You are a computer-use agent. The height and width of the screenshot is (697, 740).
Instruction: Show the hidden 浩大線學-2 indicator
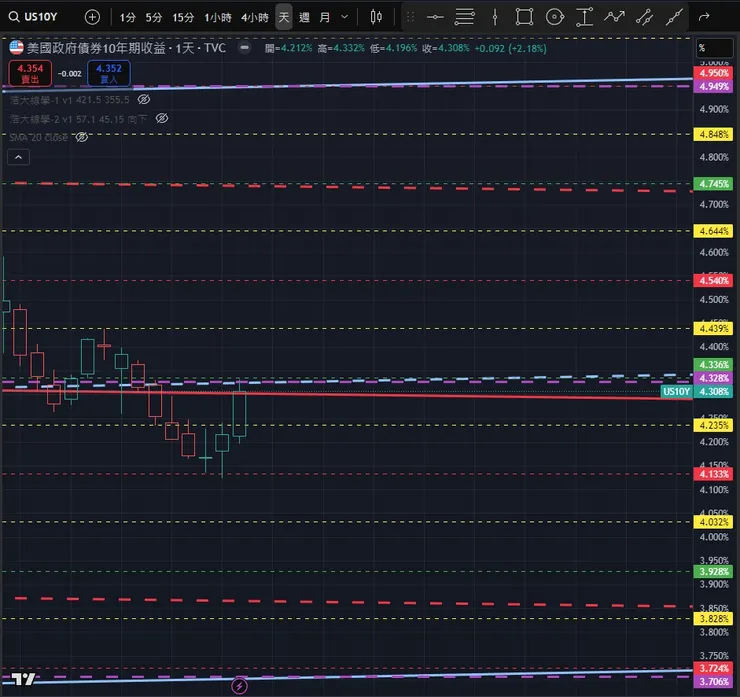point(162,118)
